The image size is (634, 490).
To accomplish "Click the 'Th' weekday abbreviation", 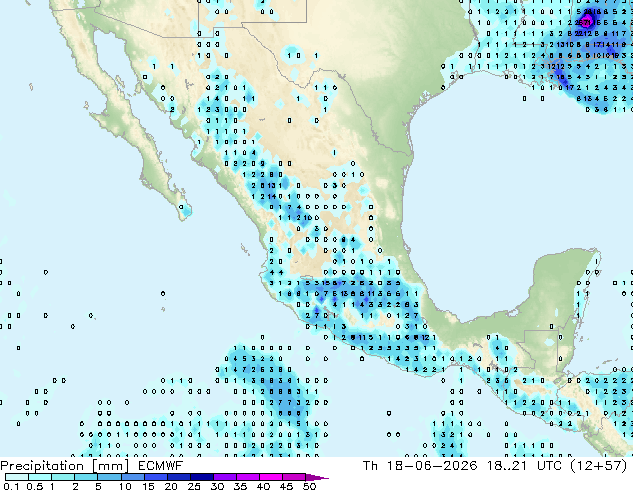I will pyautogui.click(x=370, y=466).
